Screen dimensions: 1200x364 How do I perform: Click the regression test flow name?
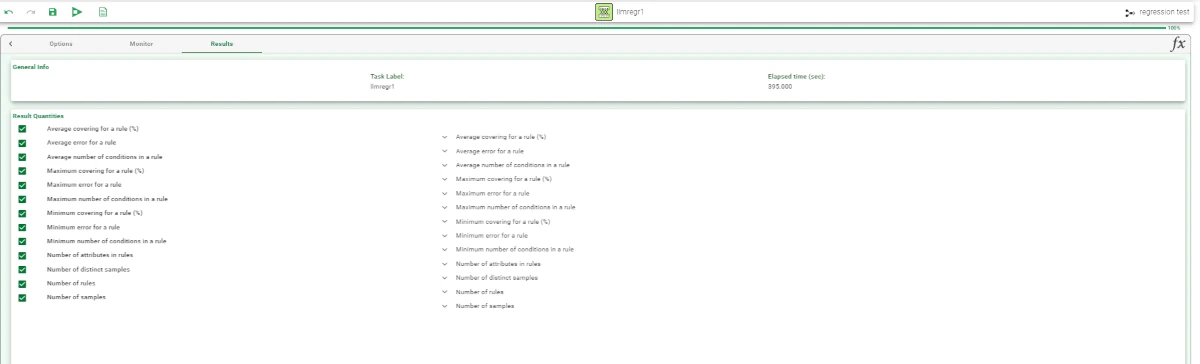tap(1165, 12)
